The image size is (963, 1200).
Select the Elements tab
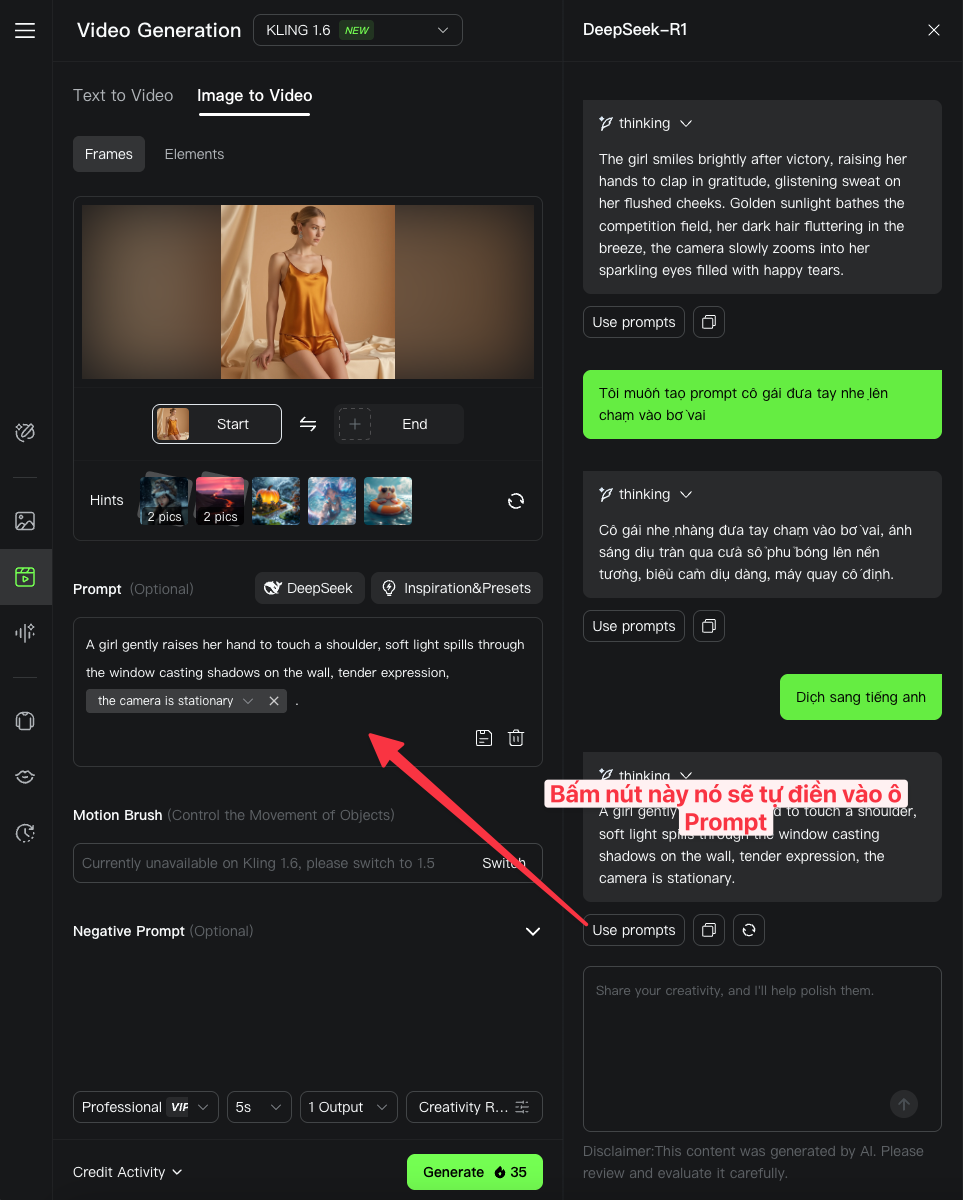point(194,154)
